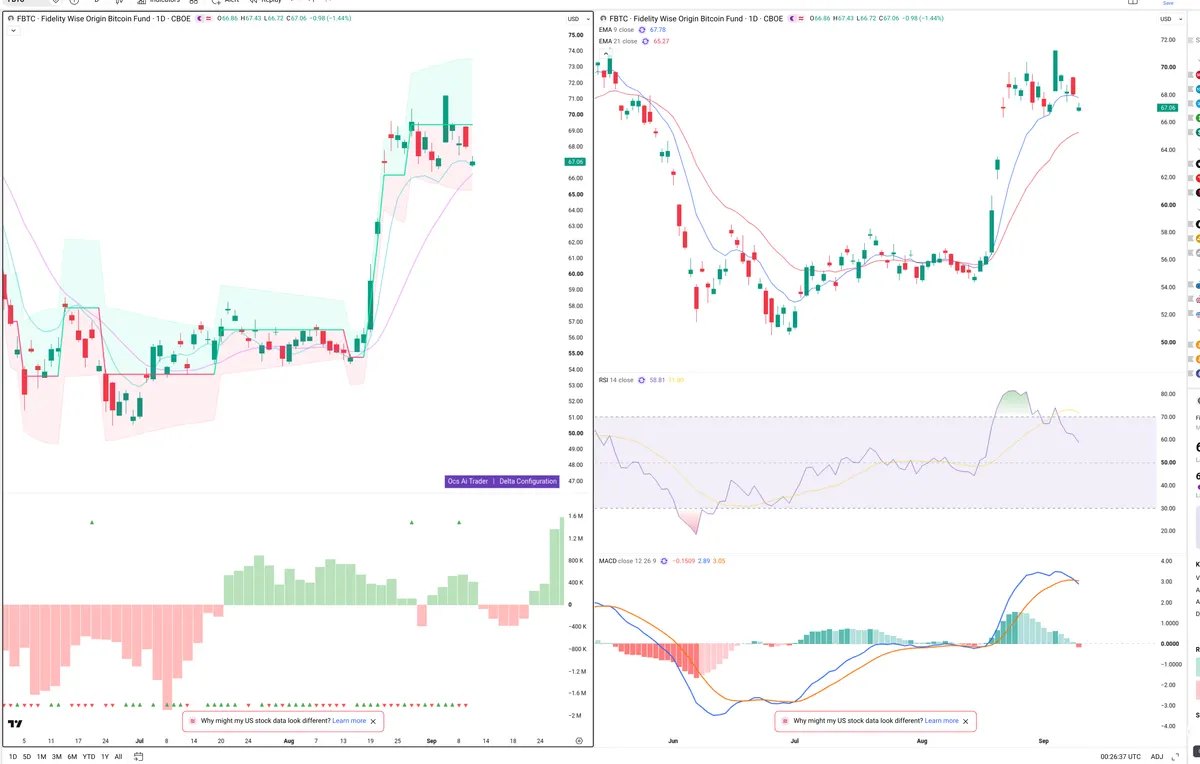The width and height of the screenshot is (1200, 764).
Task: Click the refresh icon next to RSI 14 close
Action: pyautogui.click(x=642, y=381)
